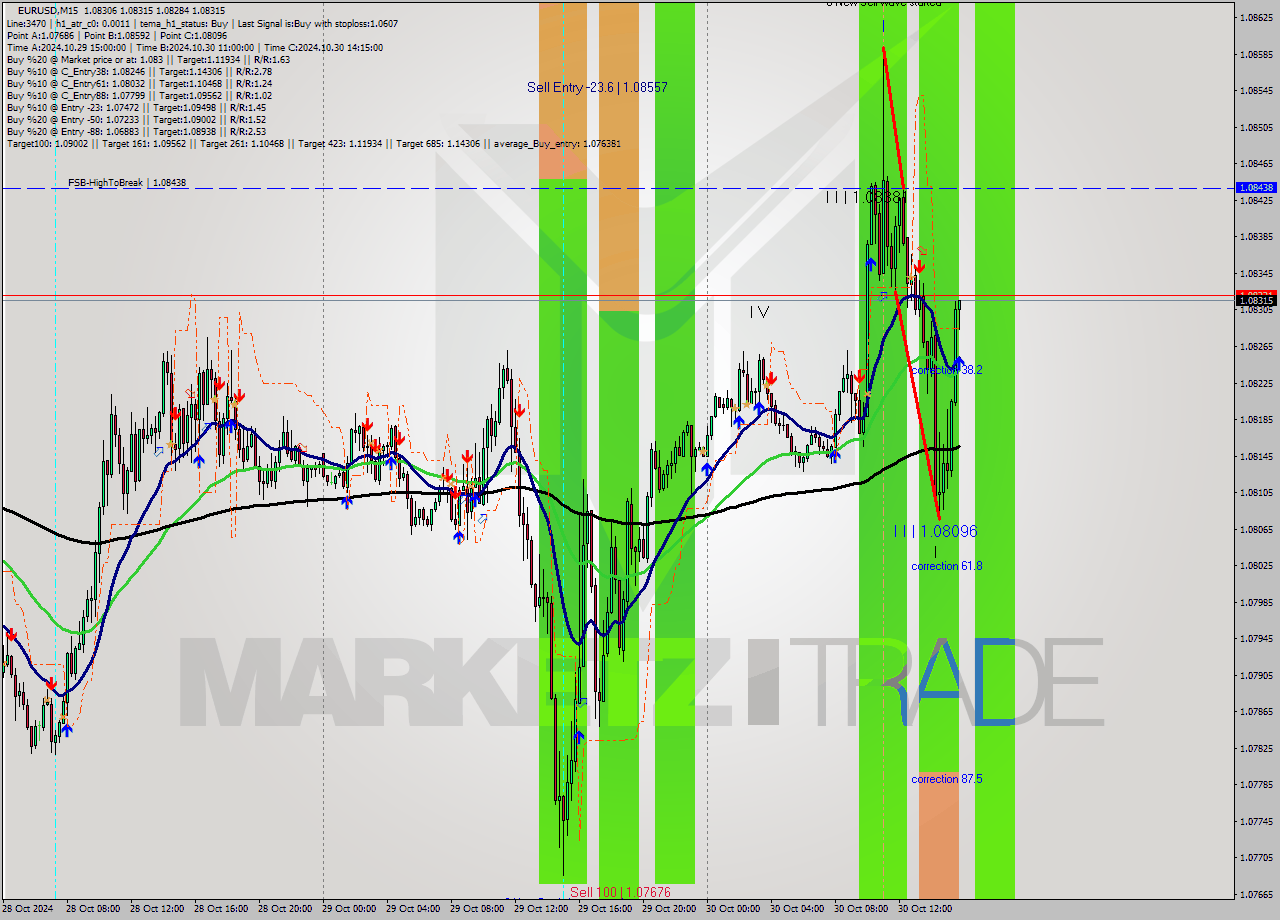Click the 1.08545 price axis label
This screenshot has height=920, width=1280.
[1255, 90]
